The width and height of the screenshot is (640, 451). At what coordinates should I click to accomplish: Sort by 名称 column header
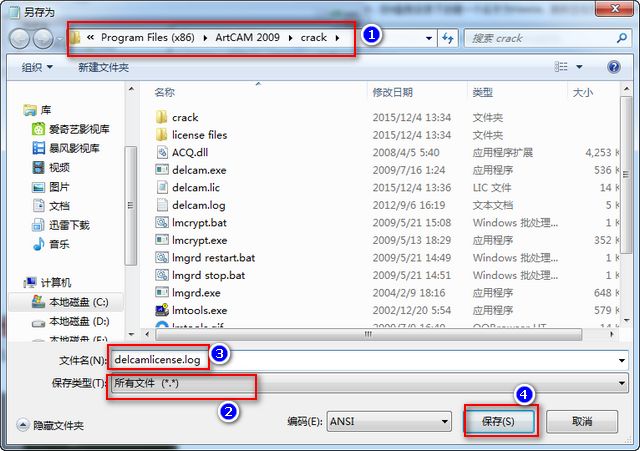tap(164, 92)
